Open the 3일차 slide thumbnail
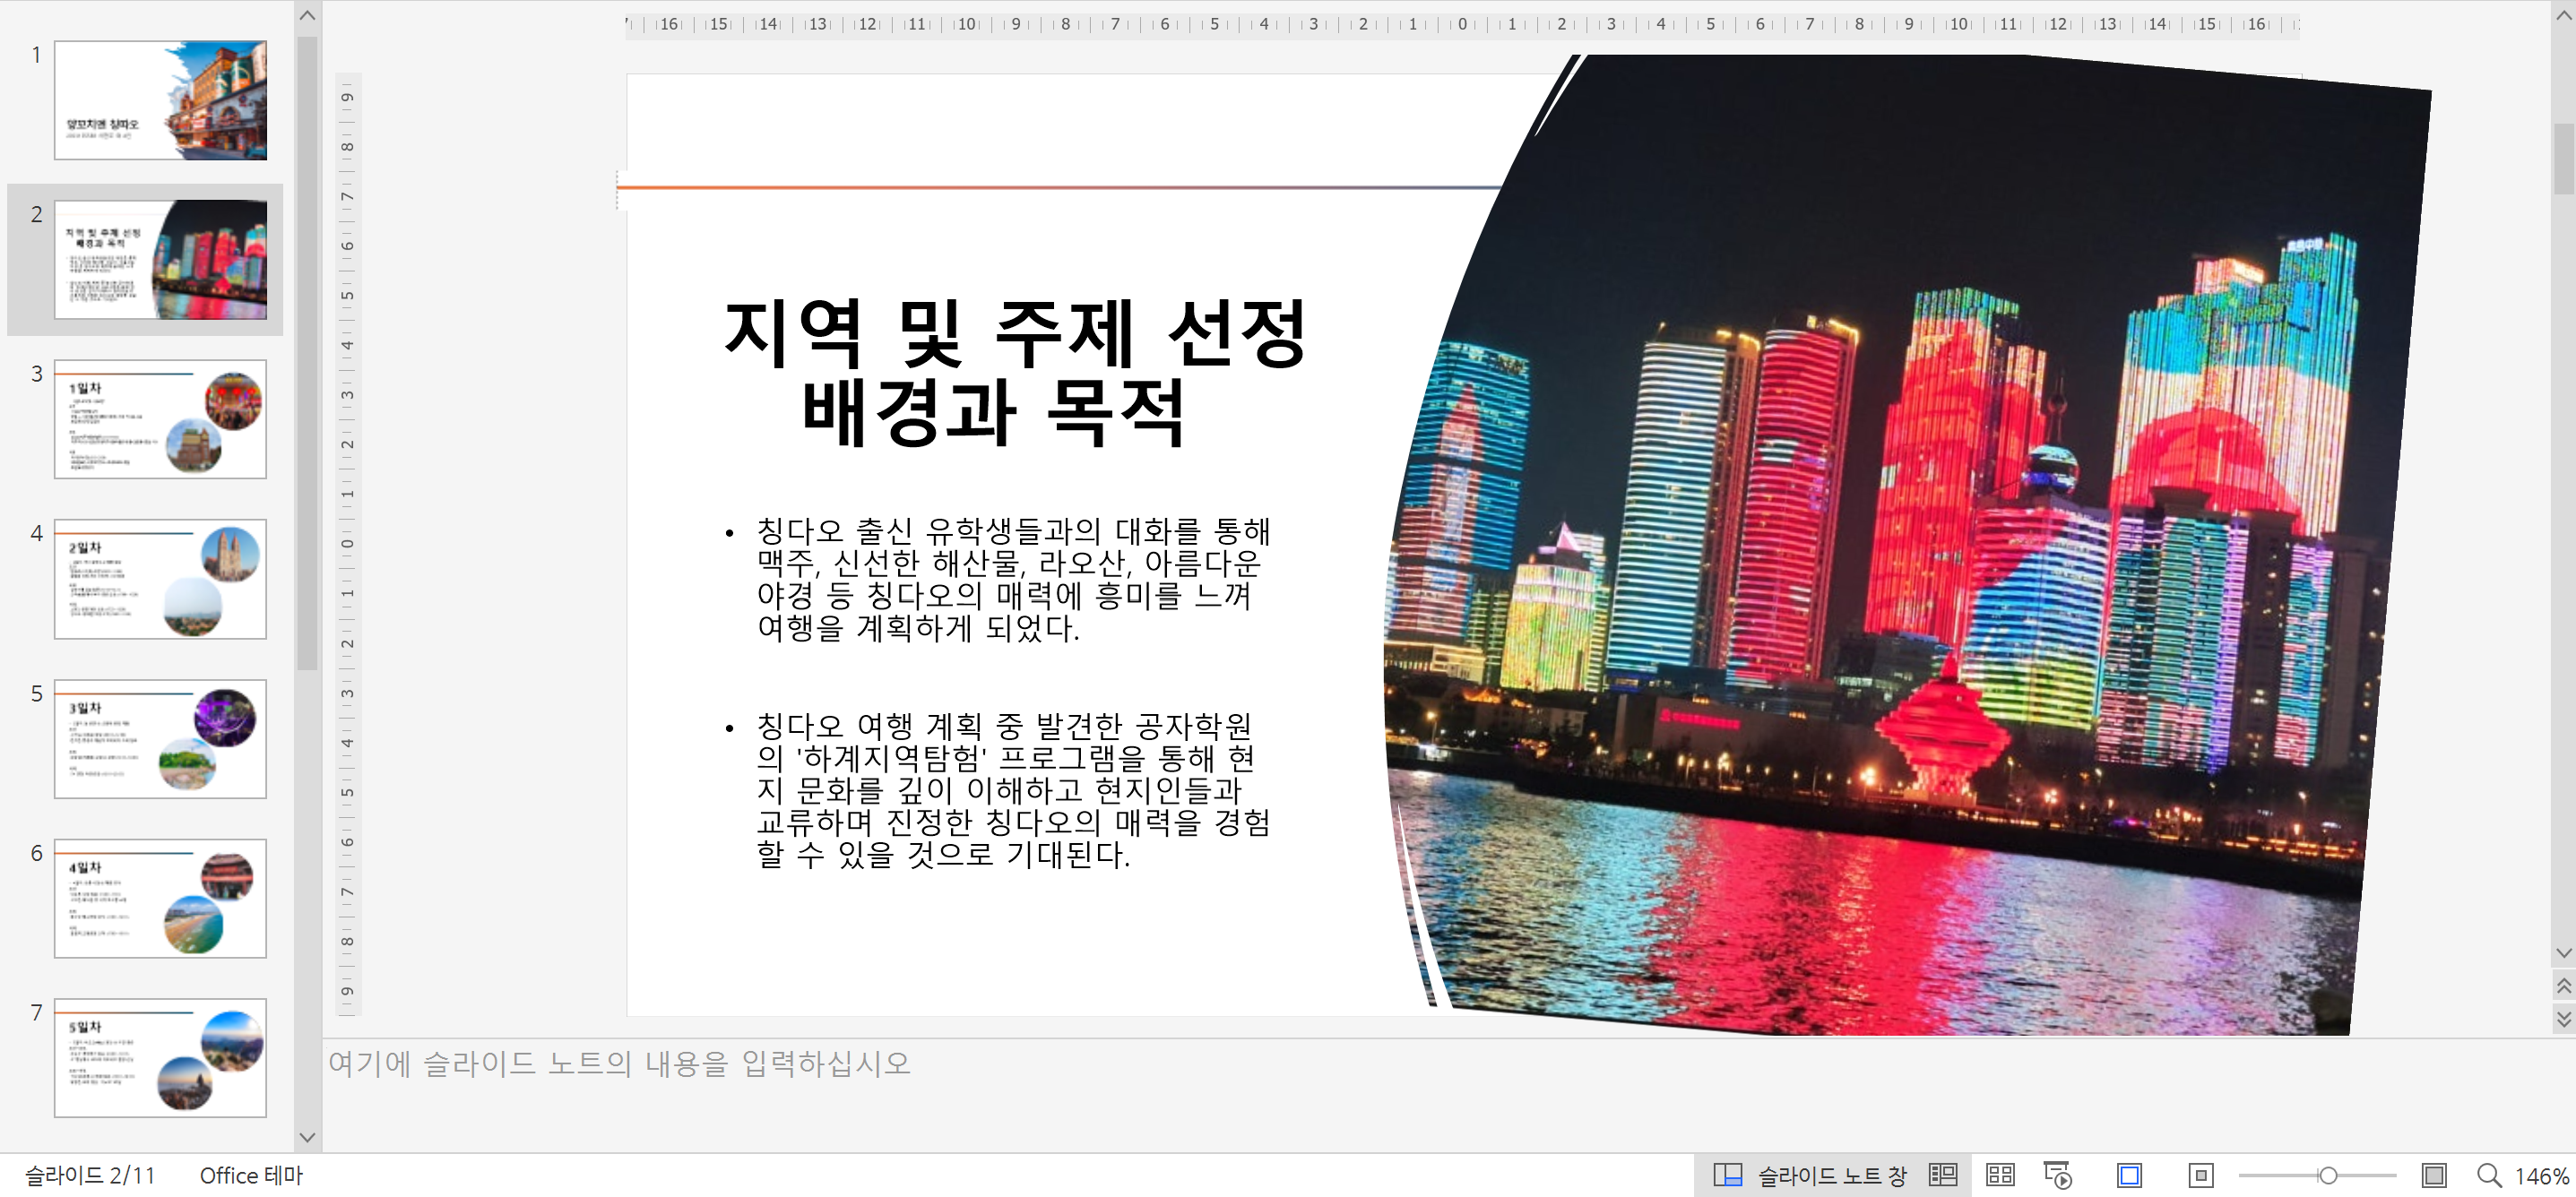2576x1197 pixels. point(160,739)
